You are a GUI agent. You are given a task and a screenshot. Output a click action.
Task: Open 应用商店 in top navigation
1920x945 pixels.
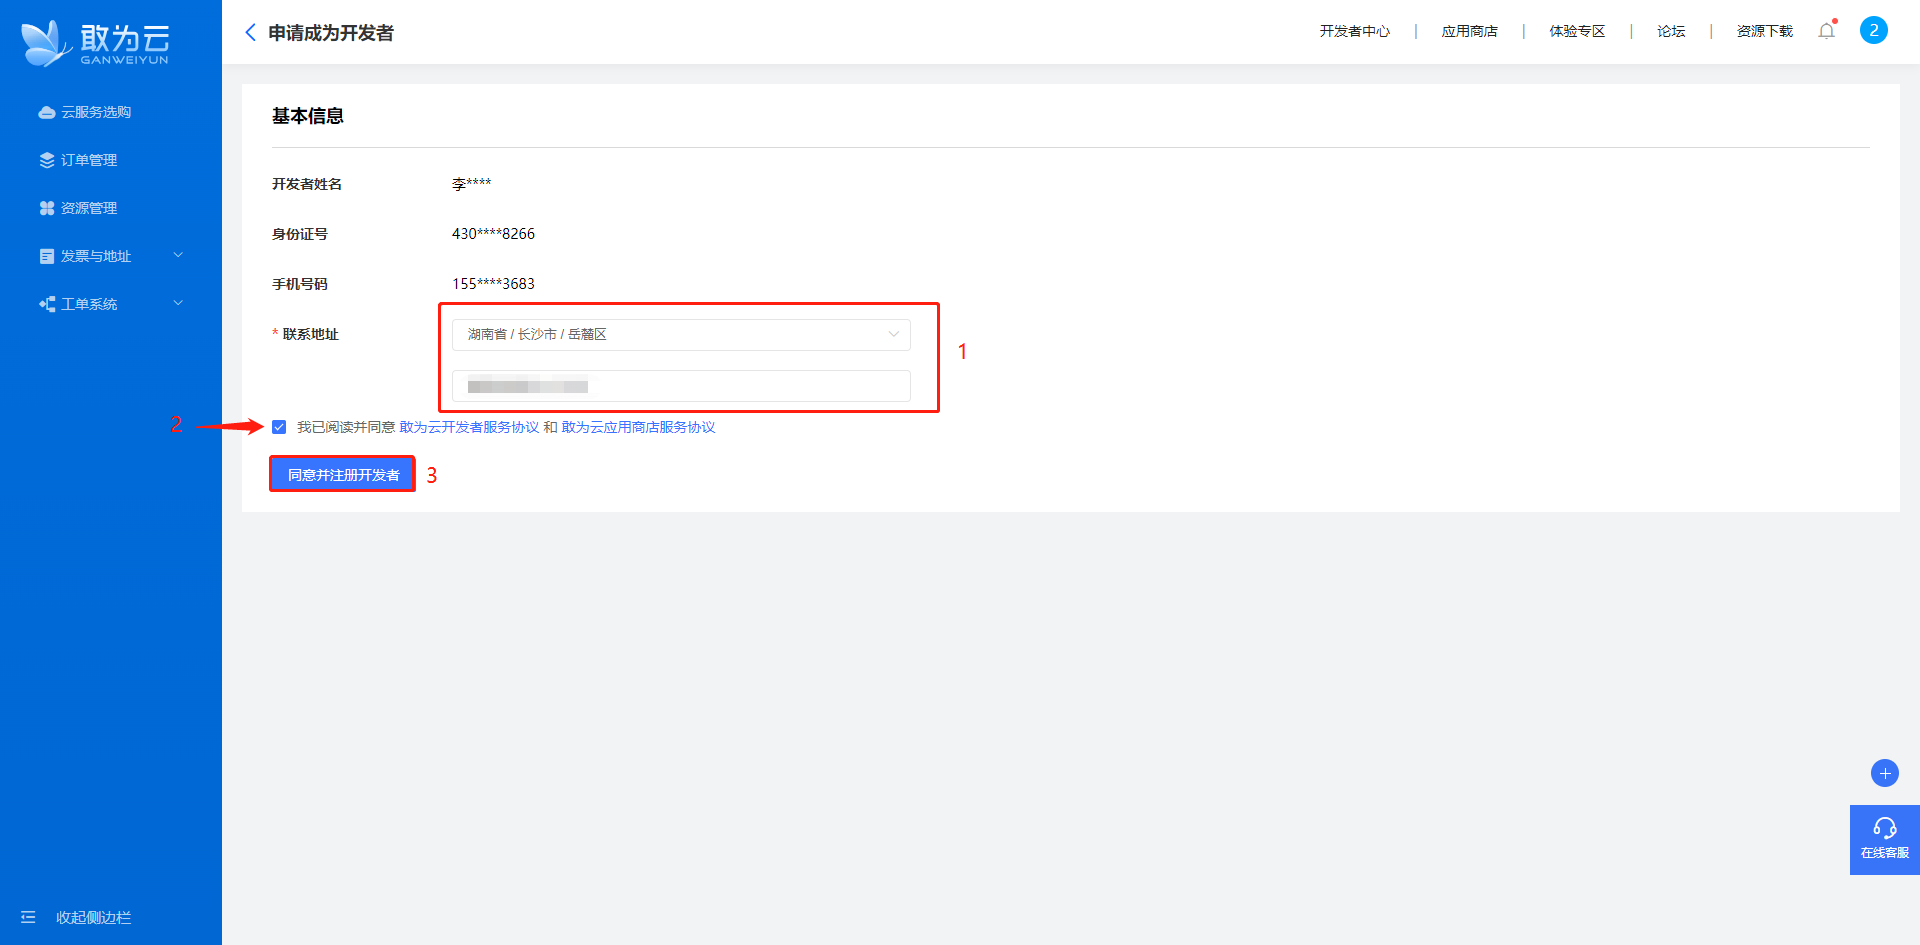[1469, 31]
